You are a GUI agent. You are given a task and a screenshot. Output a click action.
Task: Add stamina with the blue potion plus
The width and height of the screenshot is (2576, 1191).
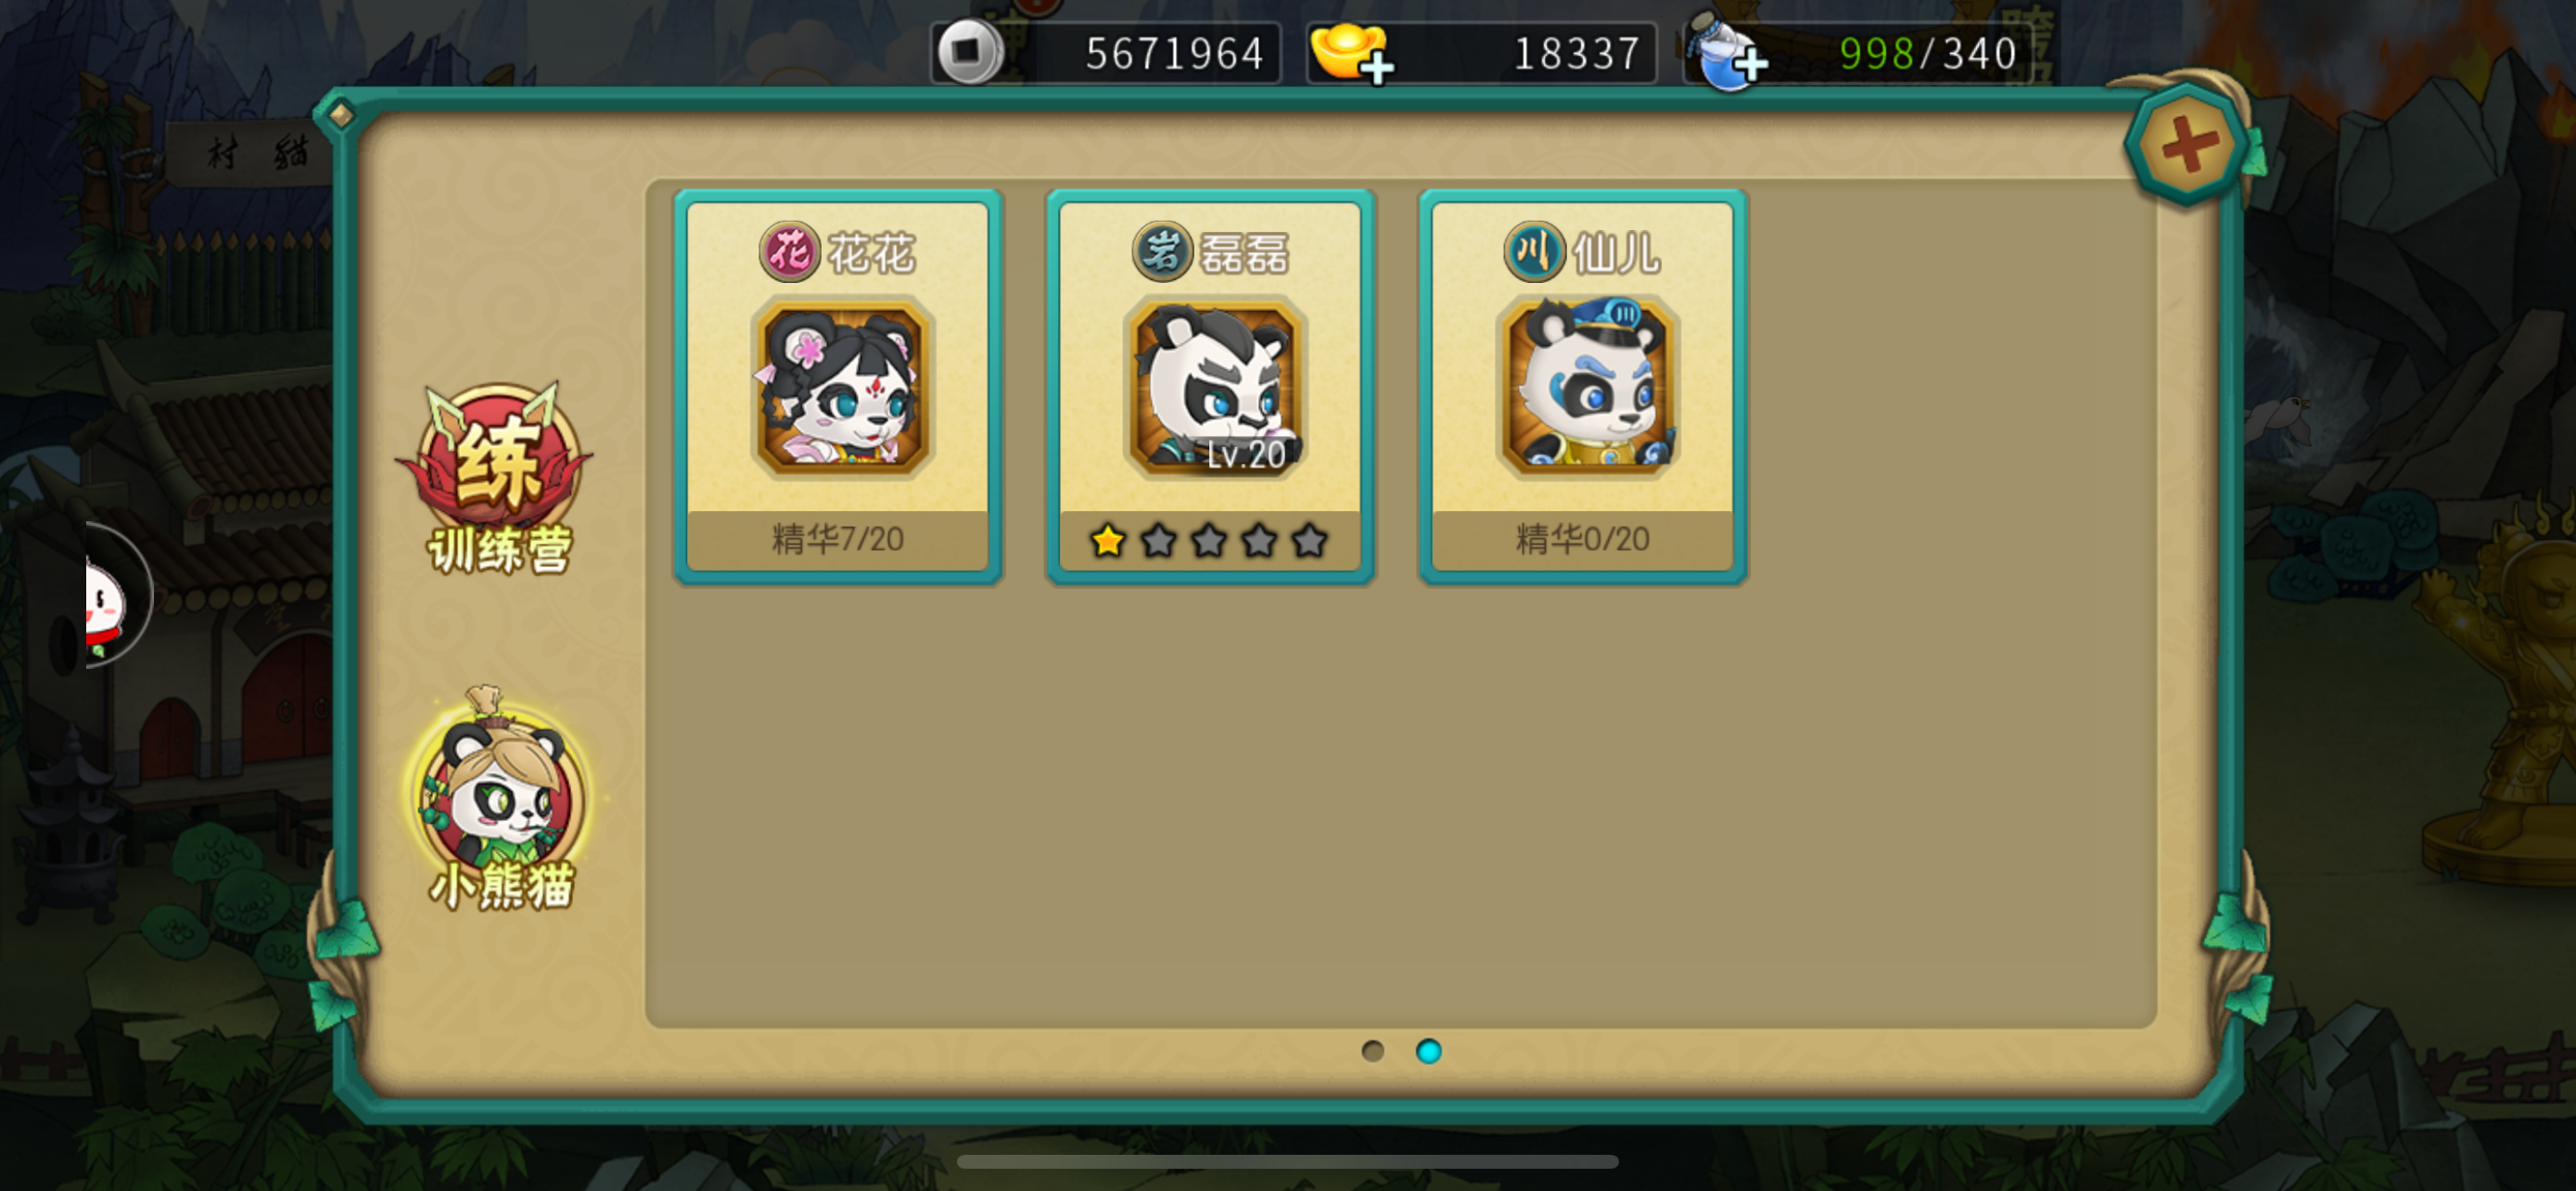1728,54
